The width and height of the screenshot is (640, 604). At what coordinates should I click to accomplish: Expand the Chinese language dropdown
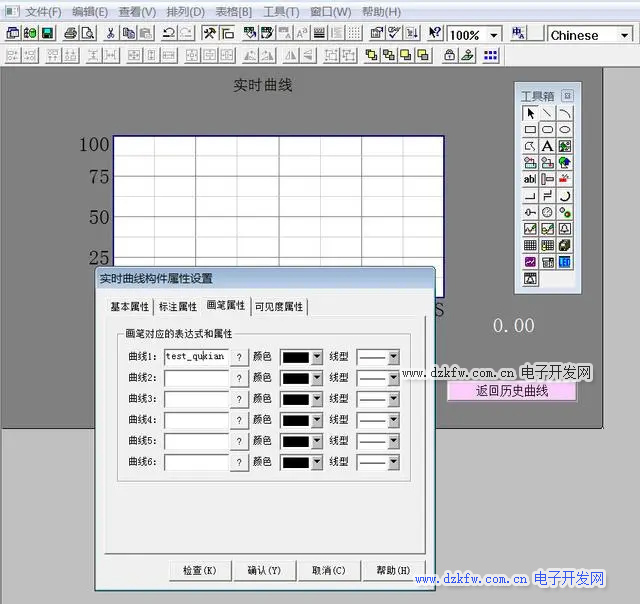click(x=625, y=35)
